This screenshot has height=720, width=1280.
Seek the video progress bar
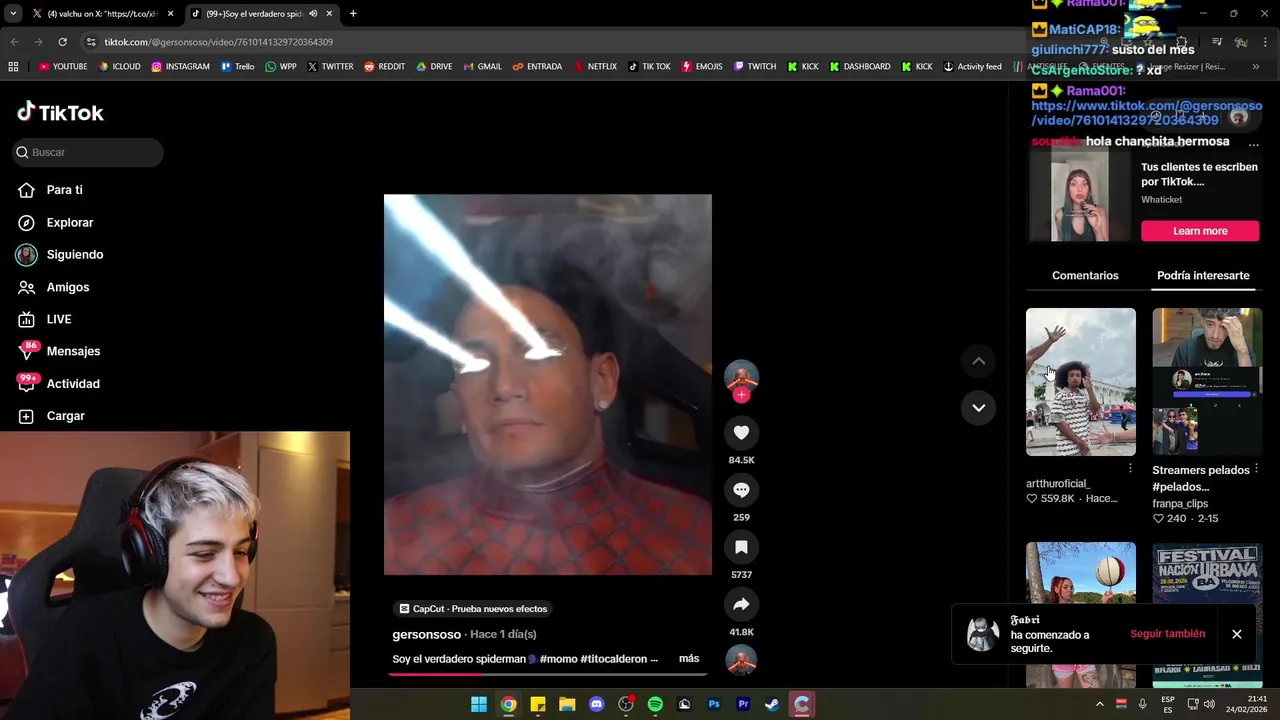548,674
